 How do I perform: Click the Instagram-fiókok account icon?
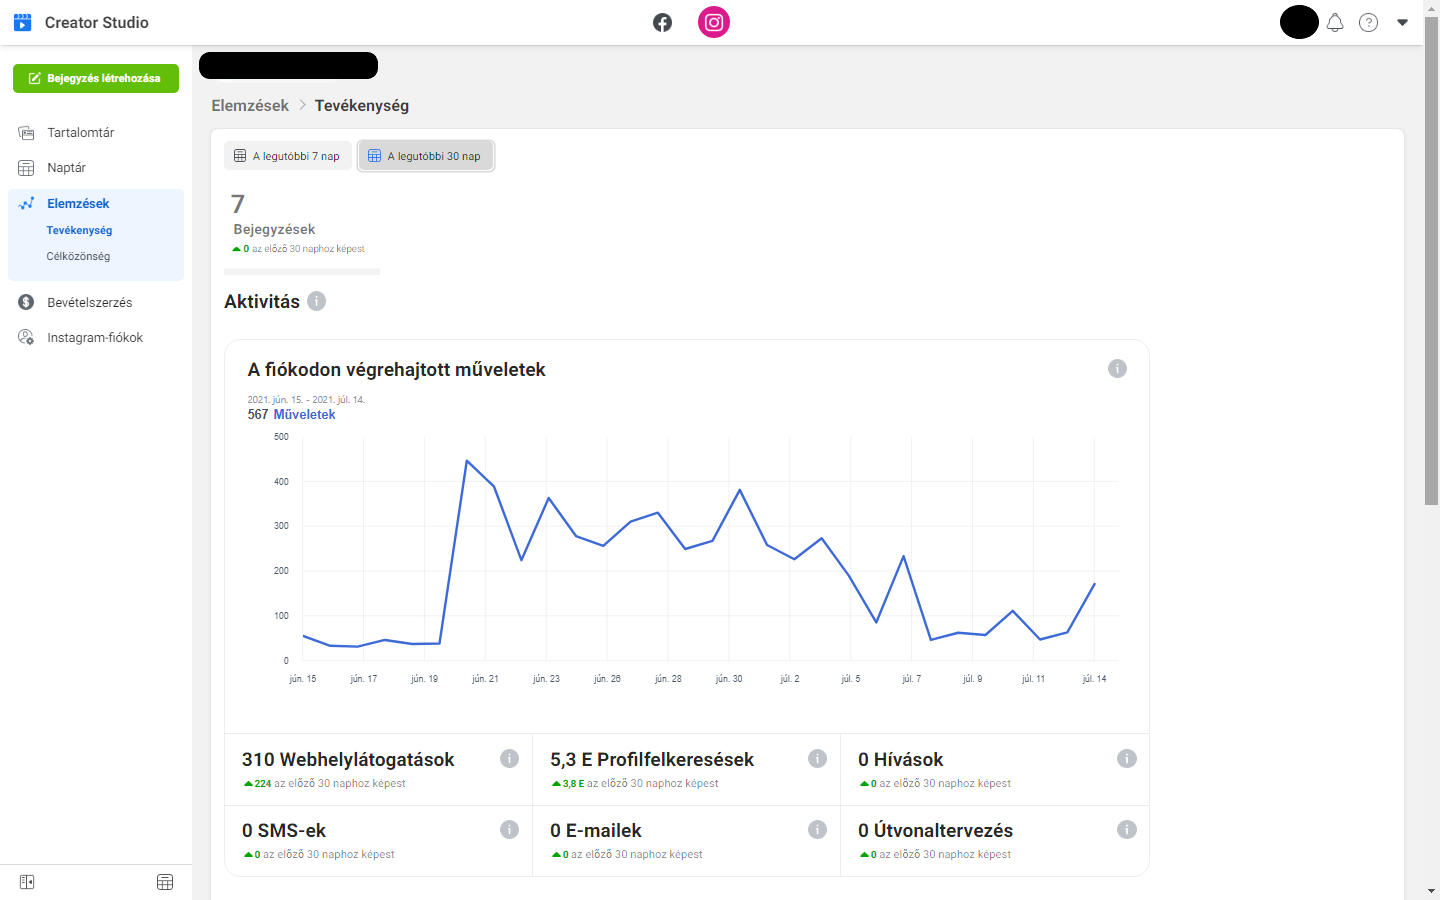[x=26, y=337]
